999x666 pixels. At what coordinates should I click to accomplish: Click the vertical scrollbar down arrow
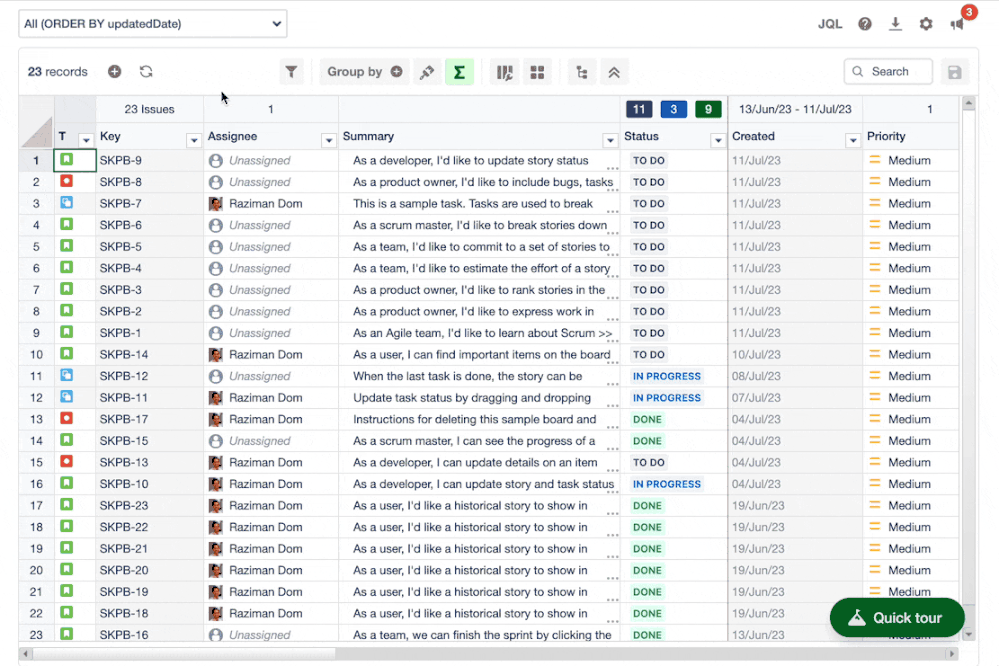pos(968,634)
